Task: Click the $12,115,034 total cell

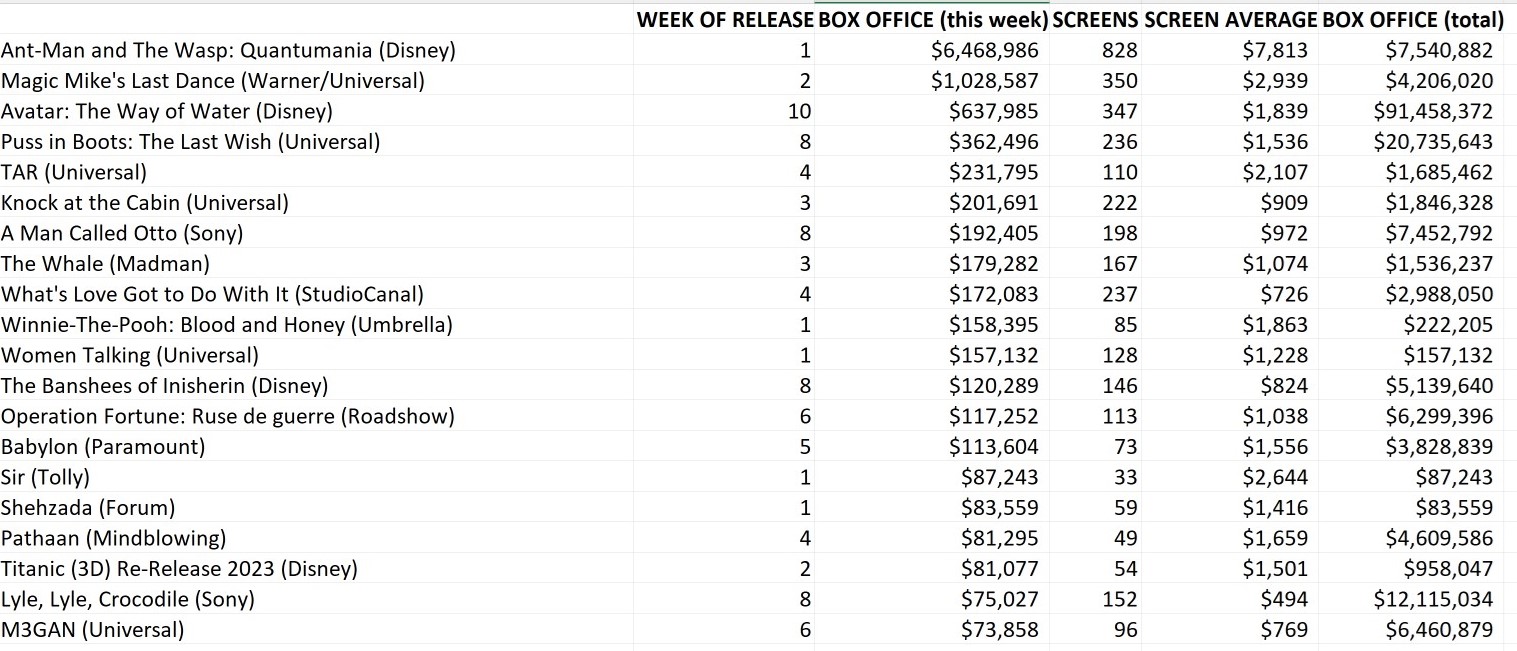Action: point(1433,599)
